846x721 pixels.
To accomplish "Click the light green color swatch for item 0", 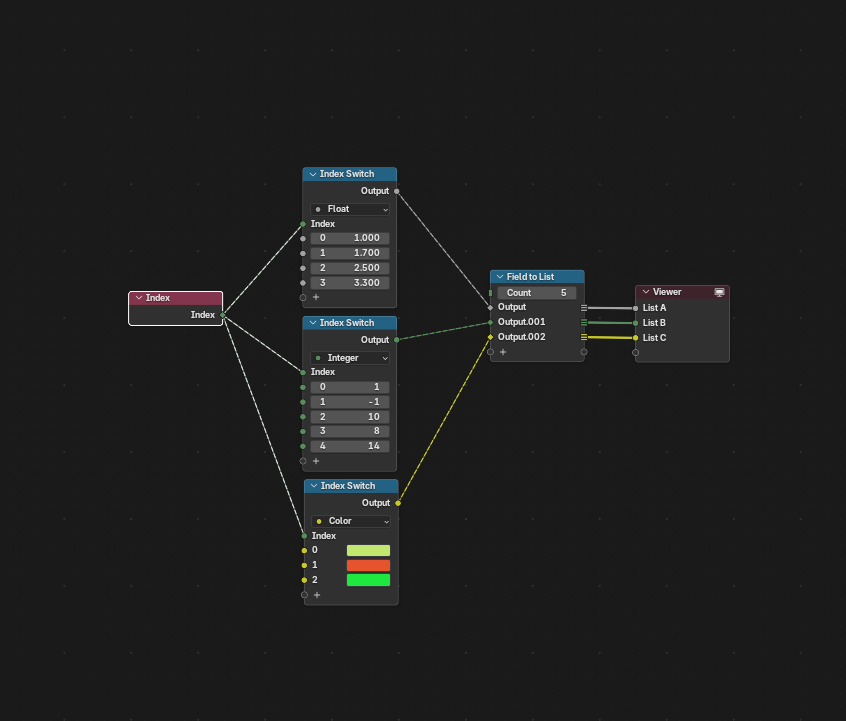I will click(369, 550).
